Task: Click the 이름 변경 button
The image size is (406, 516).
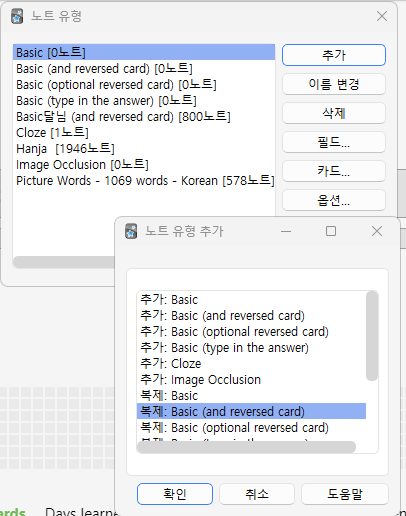Action: pos(334,84)
